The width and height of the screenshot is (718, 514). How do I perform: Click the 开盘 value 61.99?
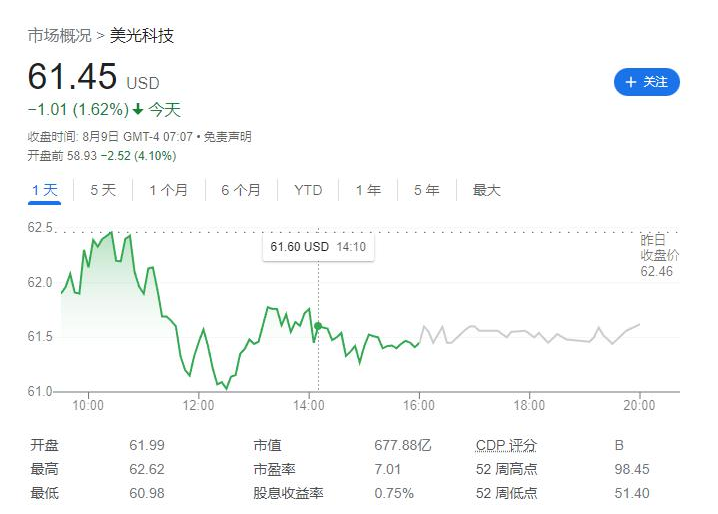[x=147, y=445]
